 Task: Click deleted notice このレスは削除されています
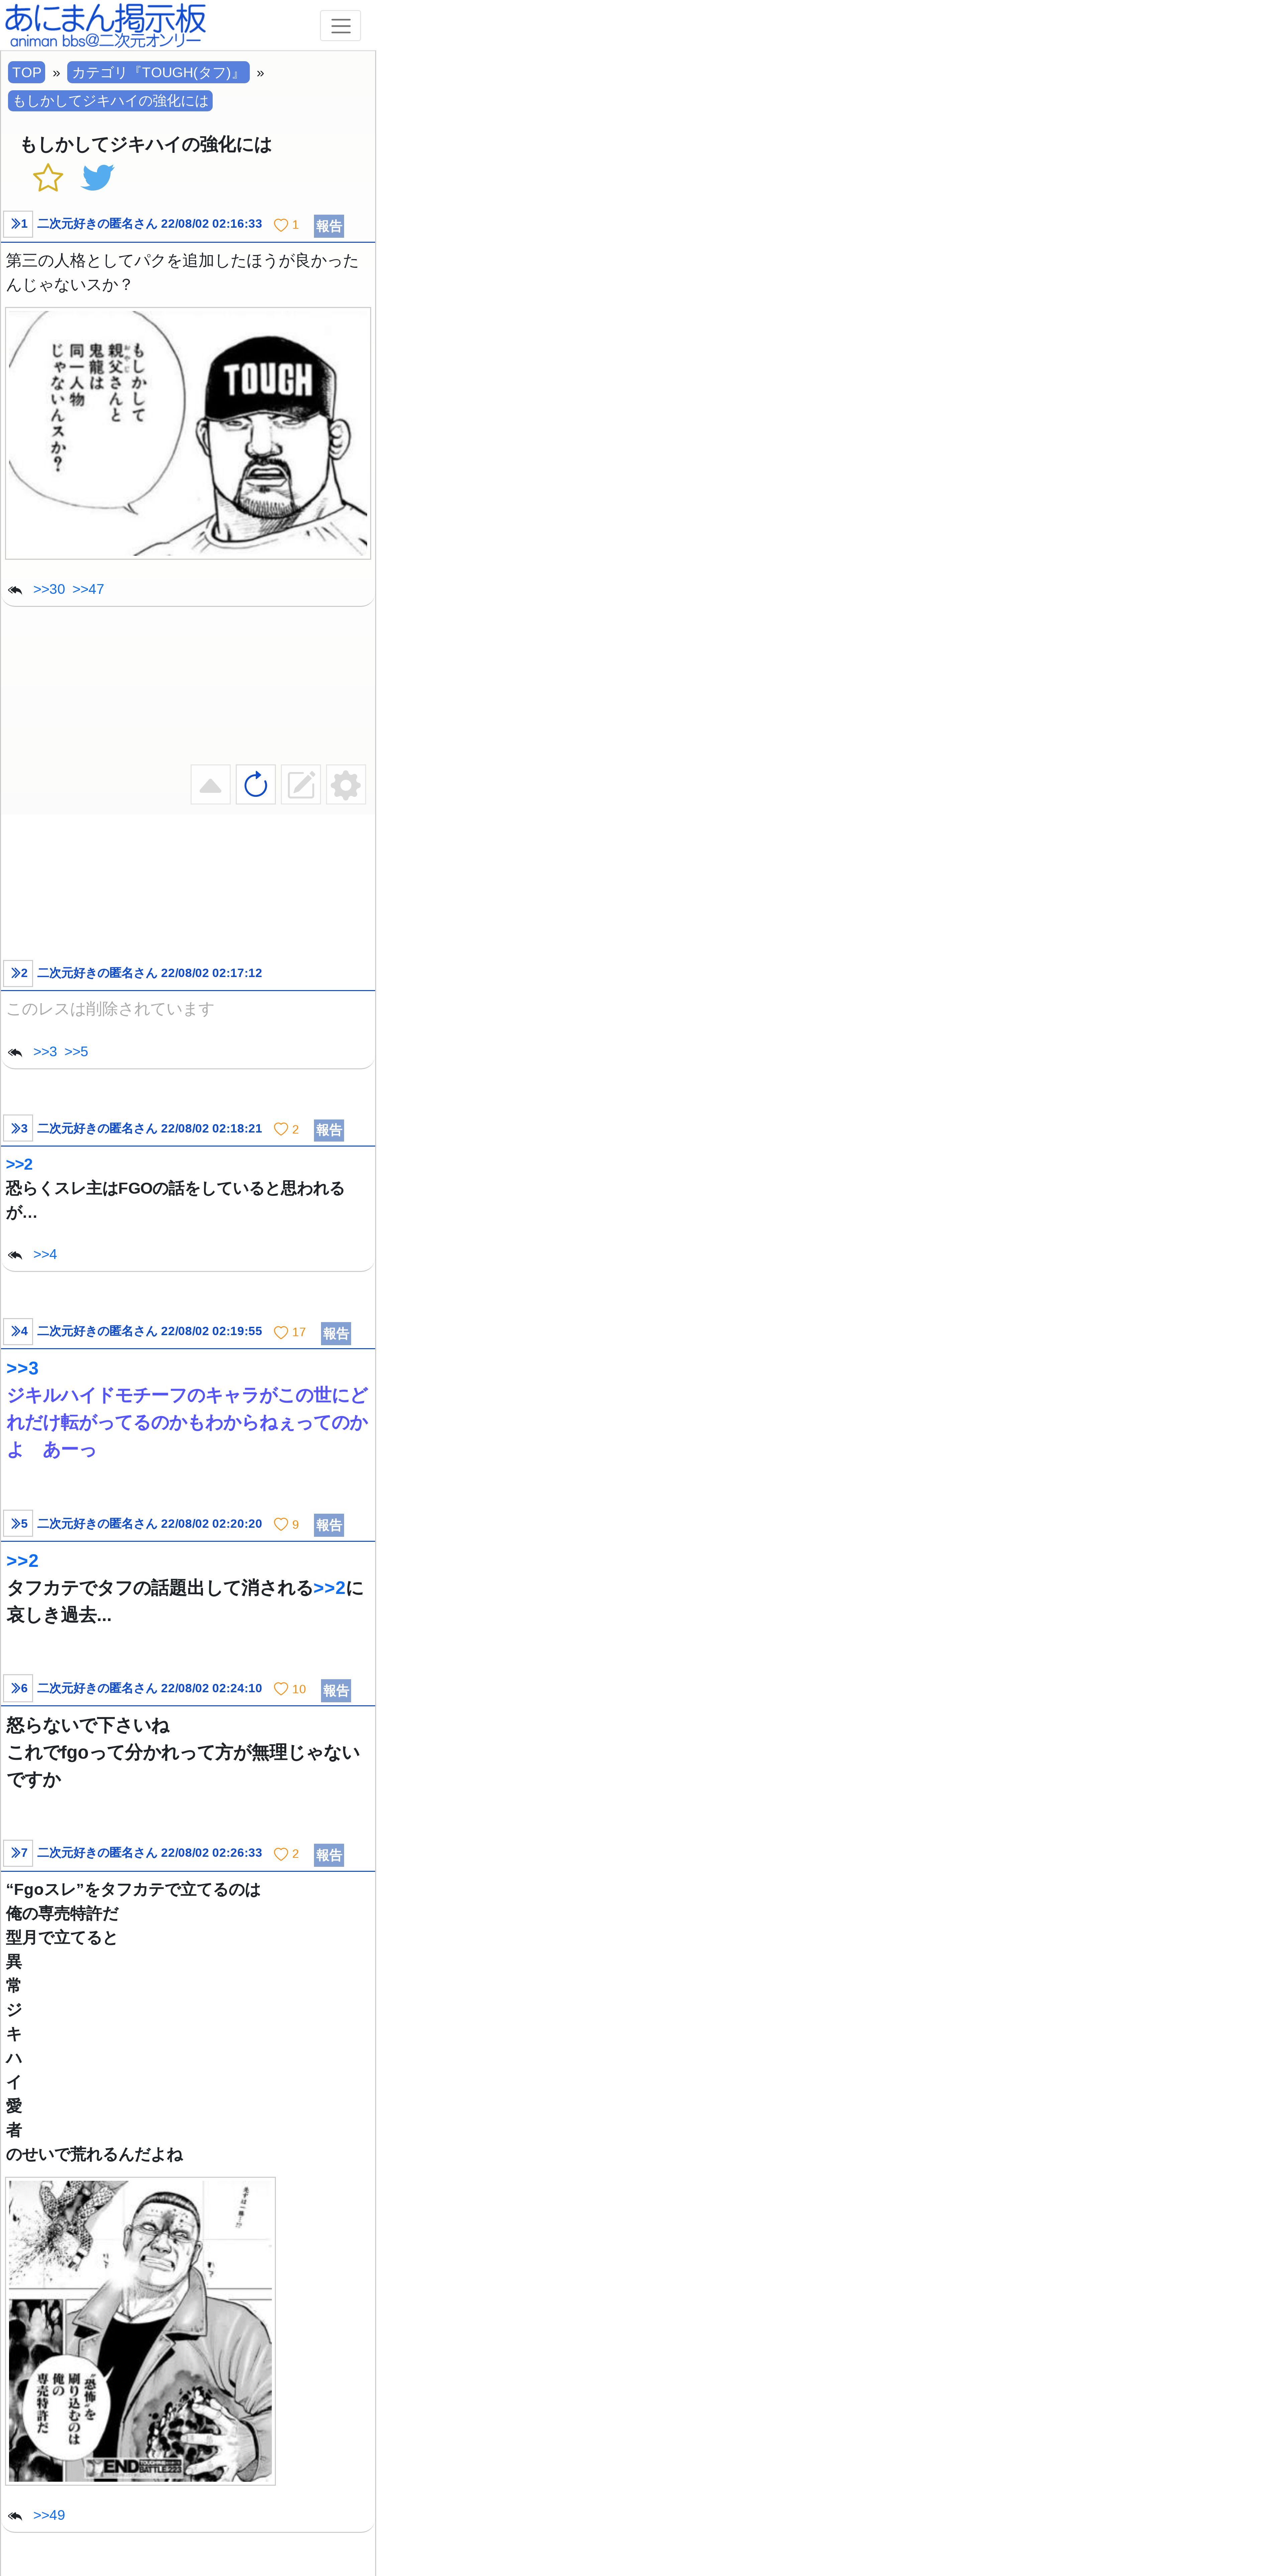[110, 1009]
